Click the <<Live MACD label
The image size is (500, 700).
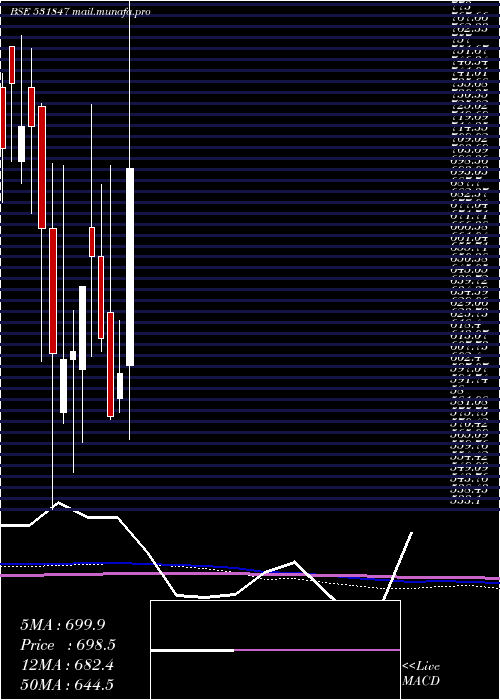[421, 673]
